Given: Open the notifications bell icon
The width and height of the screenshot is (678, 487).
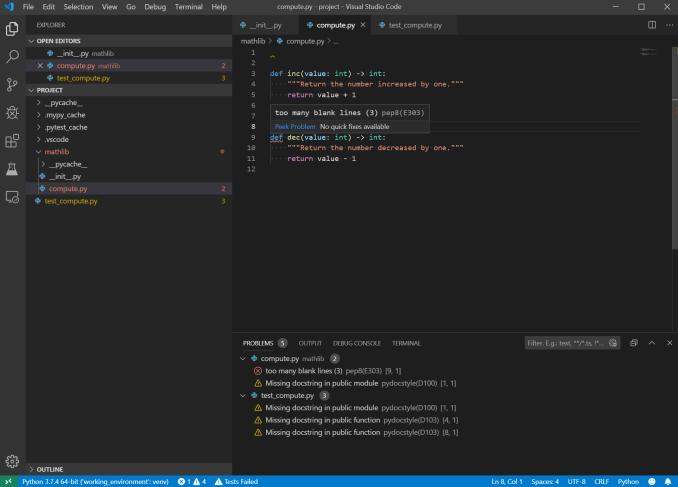Looking at the screenshot, I should click(668, 481).
